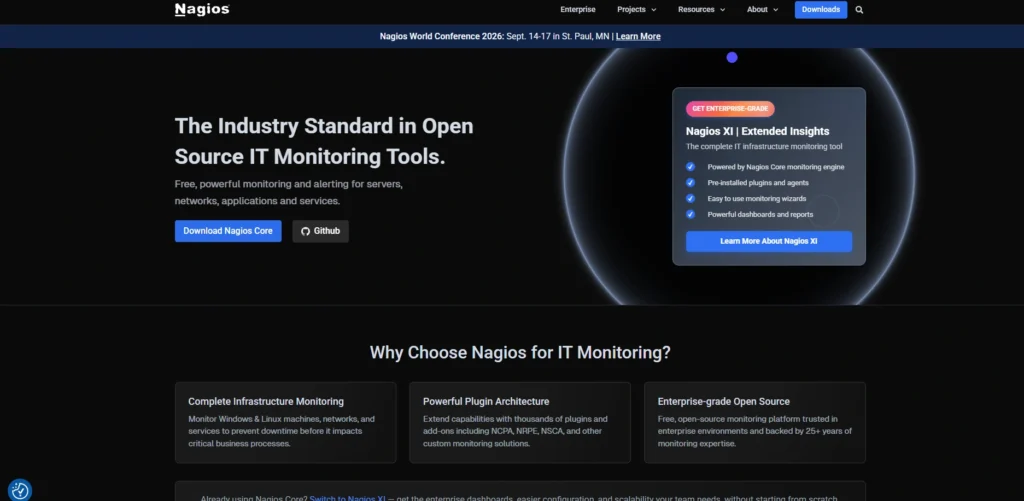Click Download Nagios Core button
Image resolution: width=1024 pixels, height=501 pixels.
coord(228,231)
